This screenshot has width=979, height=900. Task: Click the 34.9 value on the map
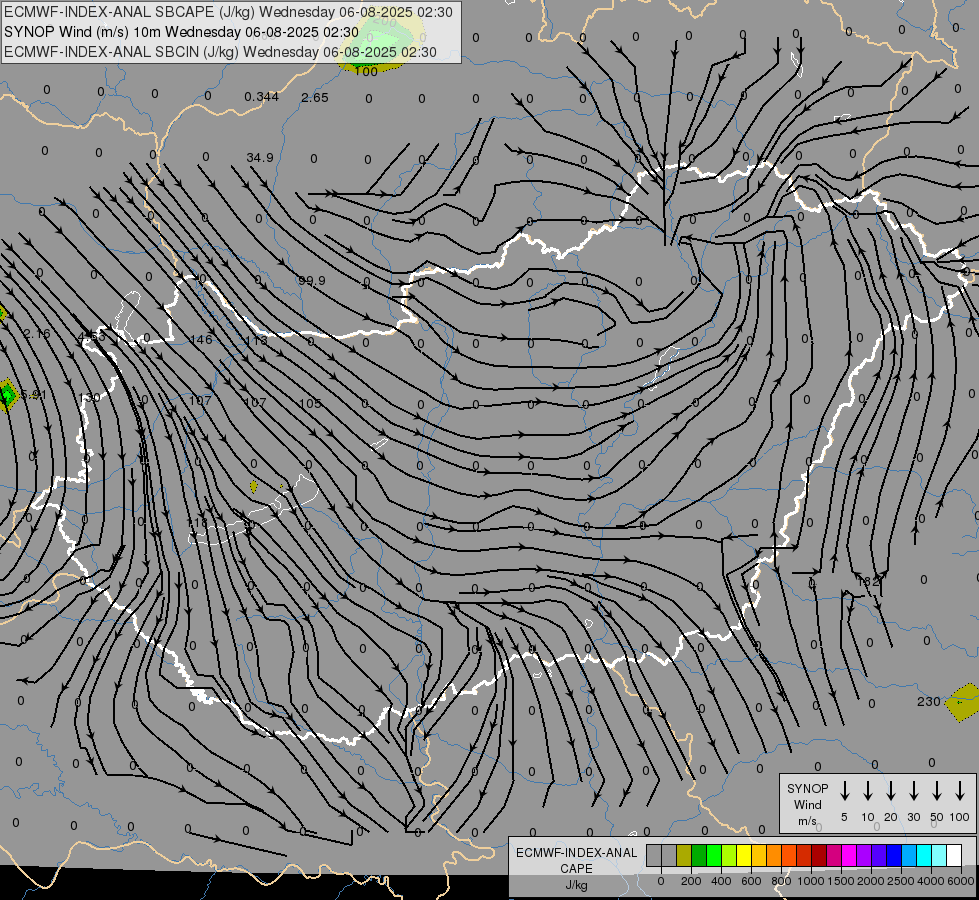point(260,158)
